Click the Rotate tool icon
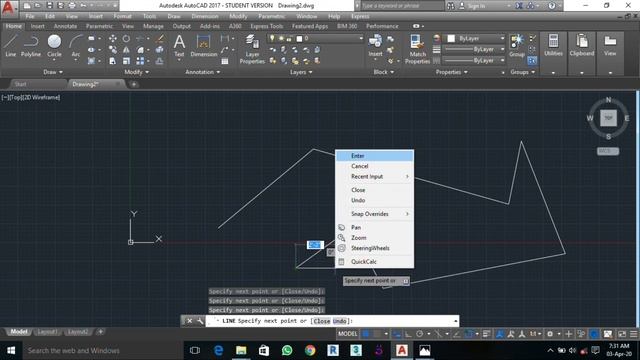The image size is (640, 360). tap(127, 38)
